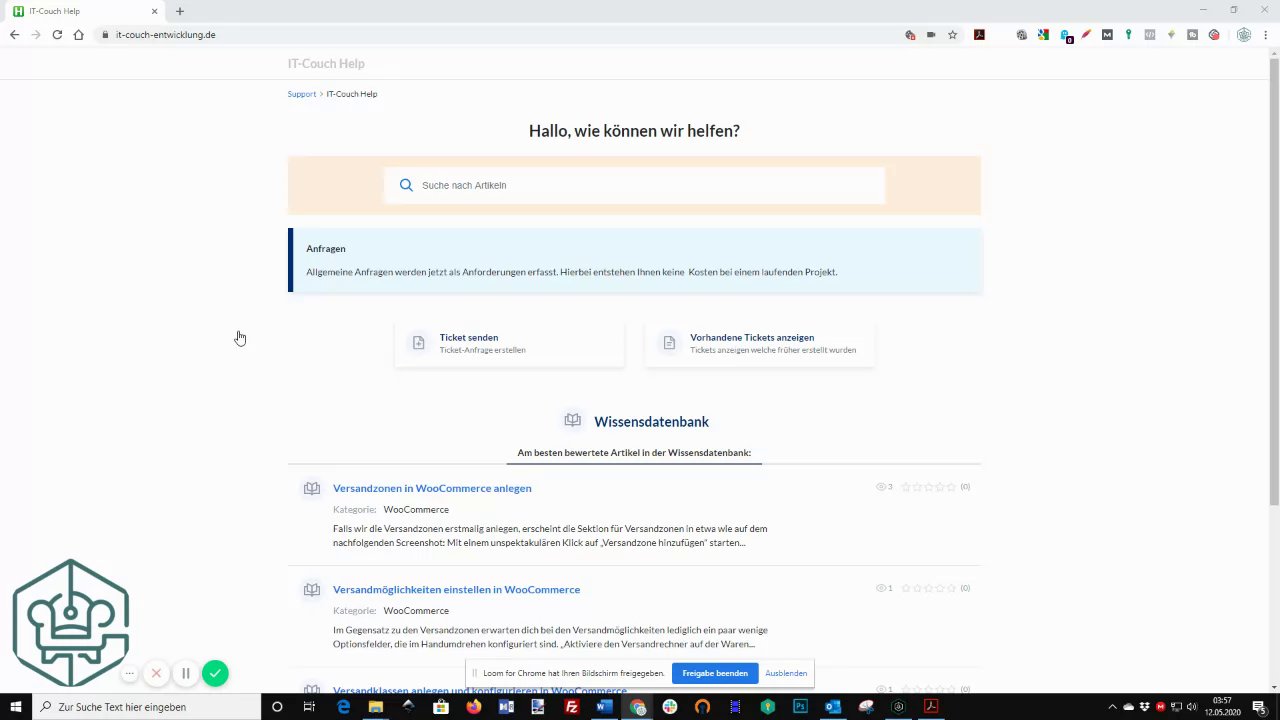Open a new browser tab

180,11
